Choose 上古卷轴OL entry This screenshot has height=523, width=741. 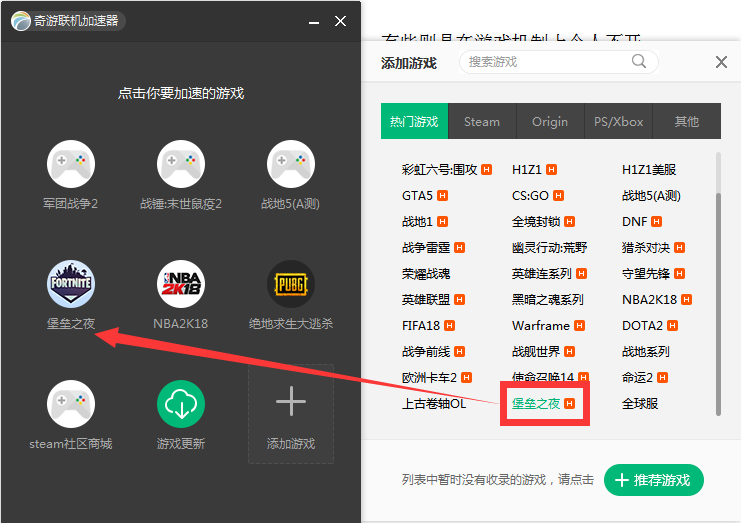click(x=434, y=403)
